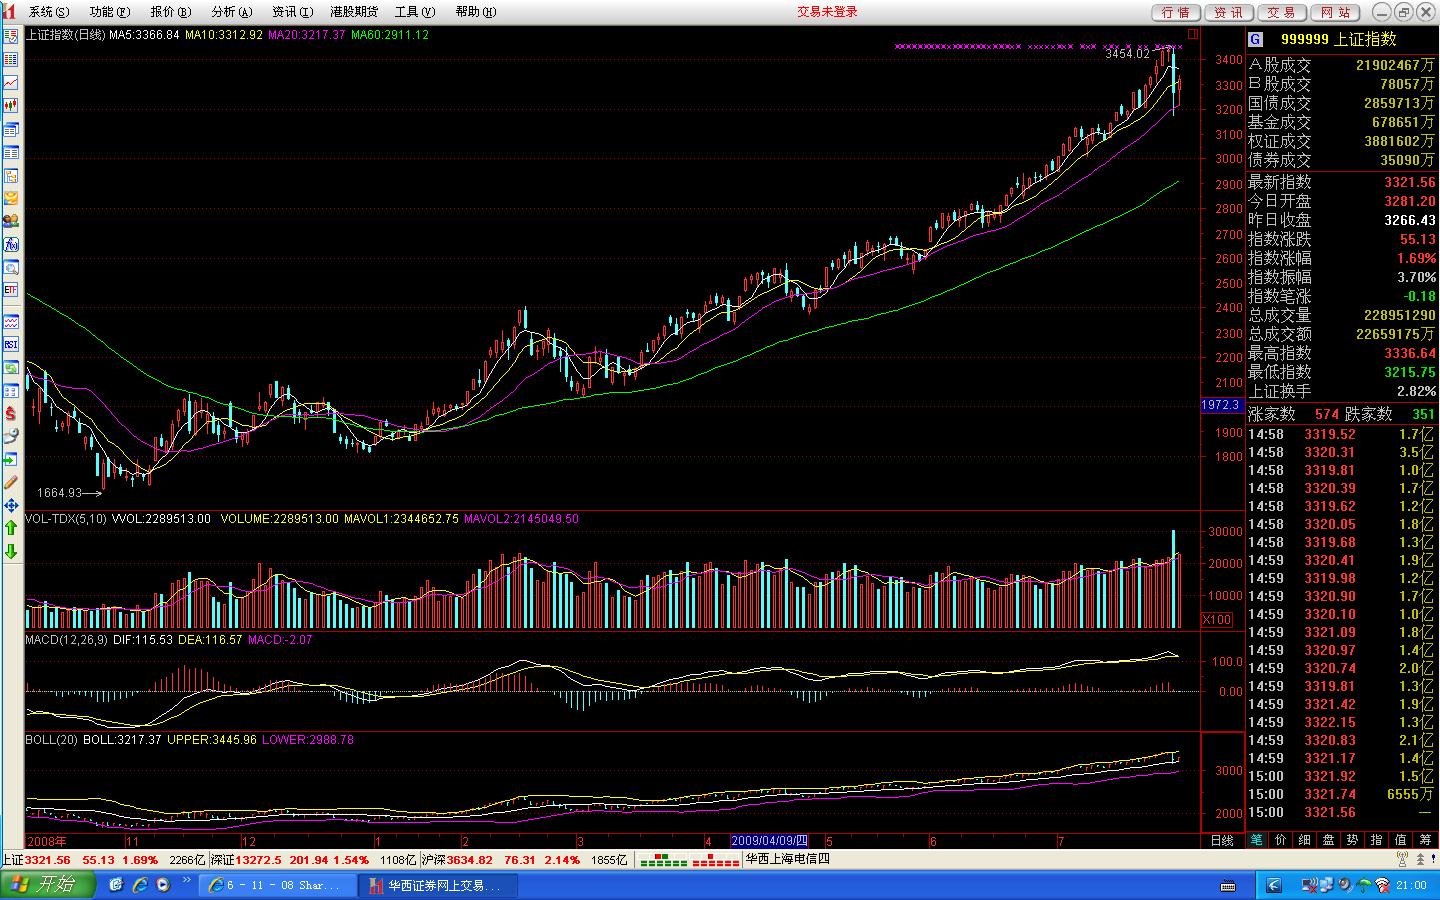
Task: Click the X100 volume scale label
Action: pos(1217,620)
